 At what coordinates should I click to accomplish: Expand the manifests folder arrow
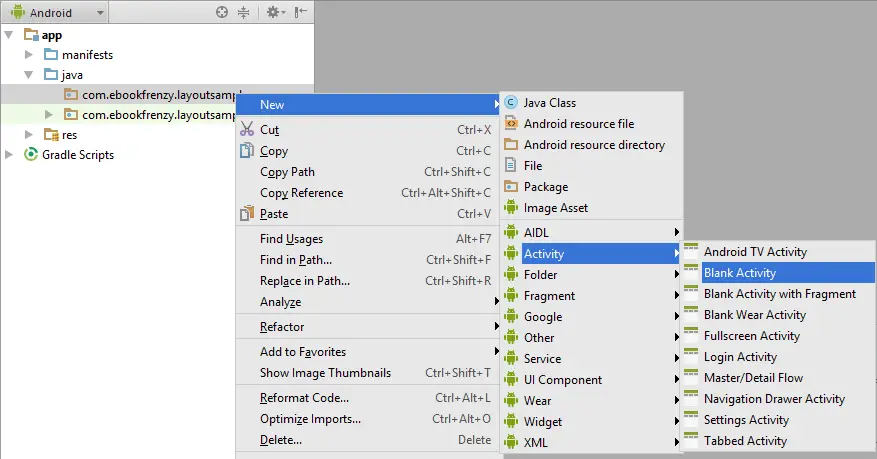coord(29,55)
